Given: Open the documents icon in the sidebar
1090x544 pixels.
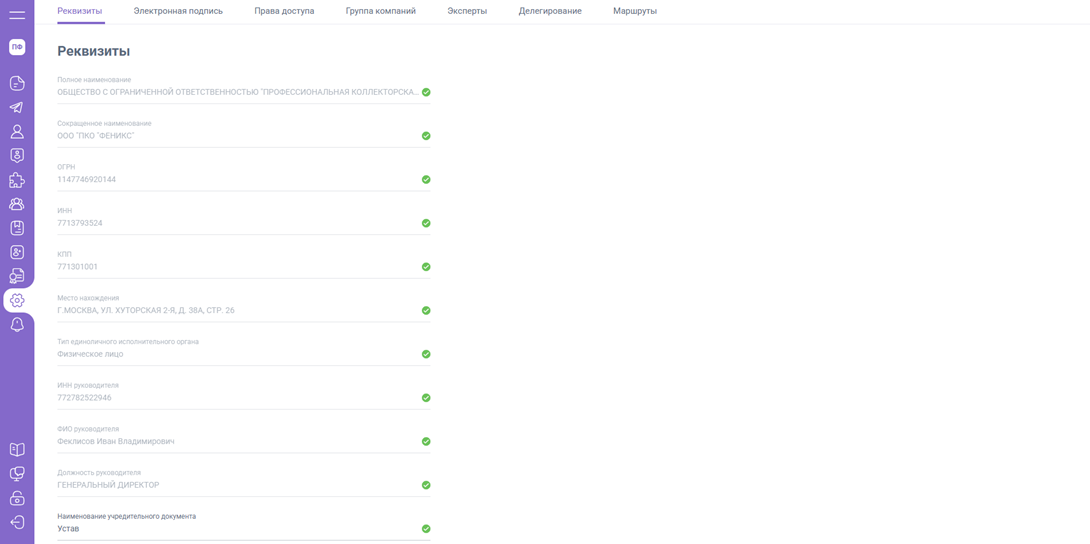Looking at the screenshot, I should tap(17, 83).
